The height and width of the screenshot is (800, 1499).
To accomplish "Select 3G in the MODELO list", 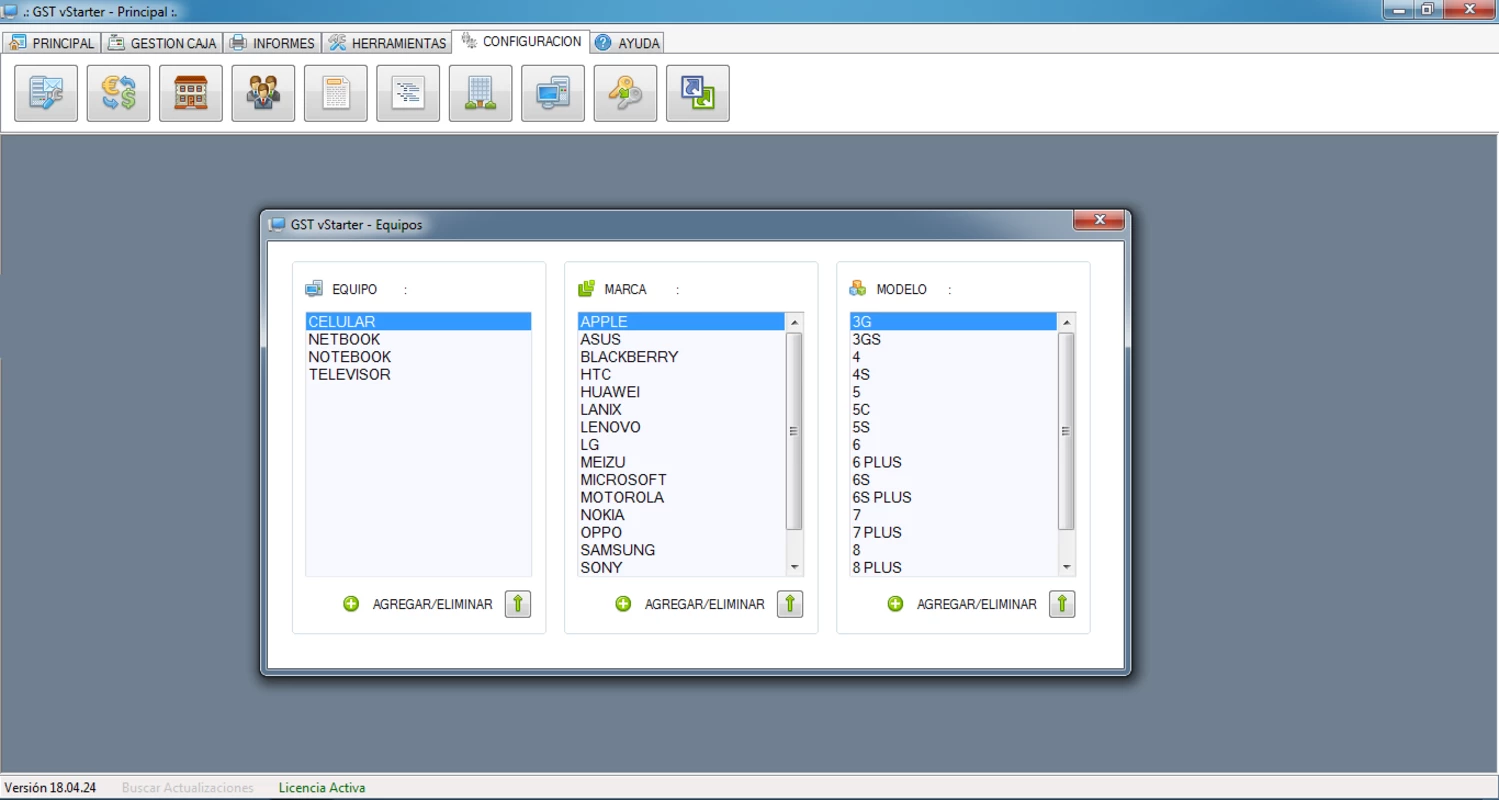I will tap(954, 322).
